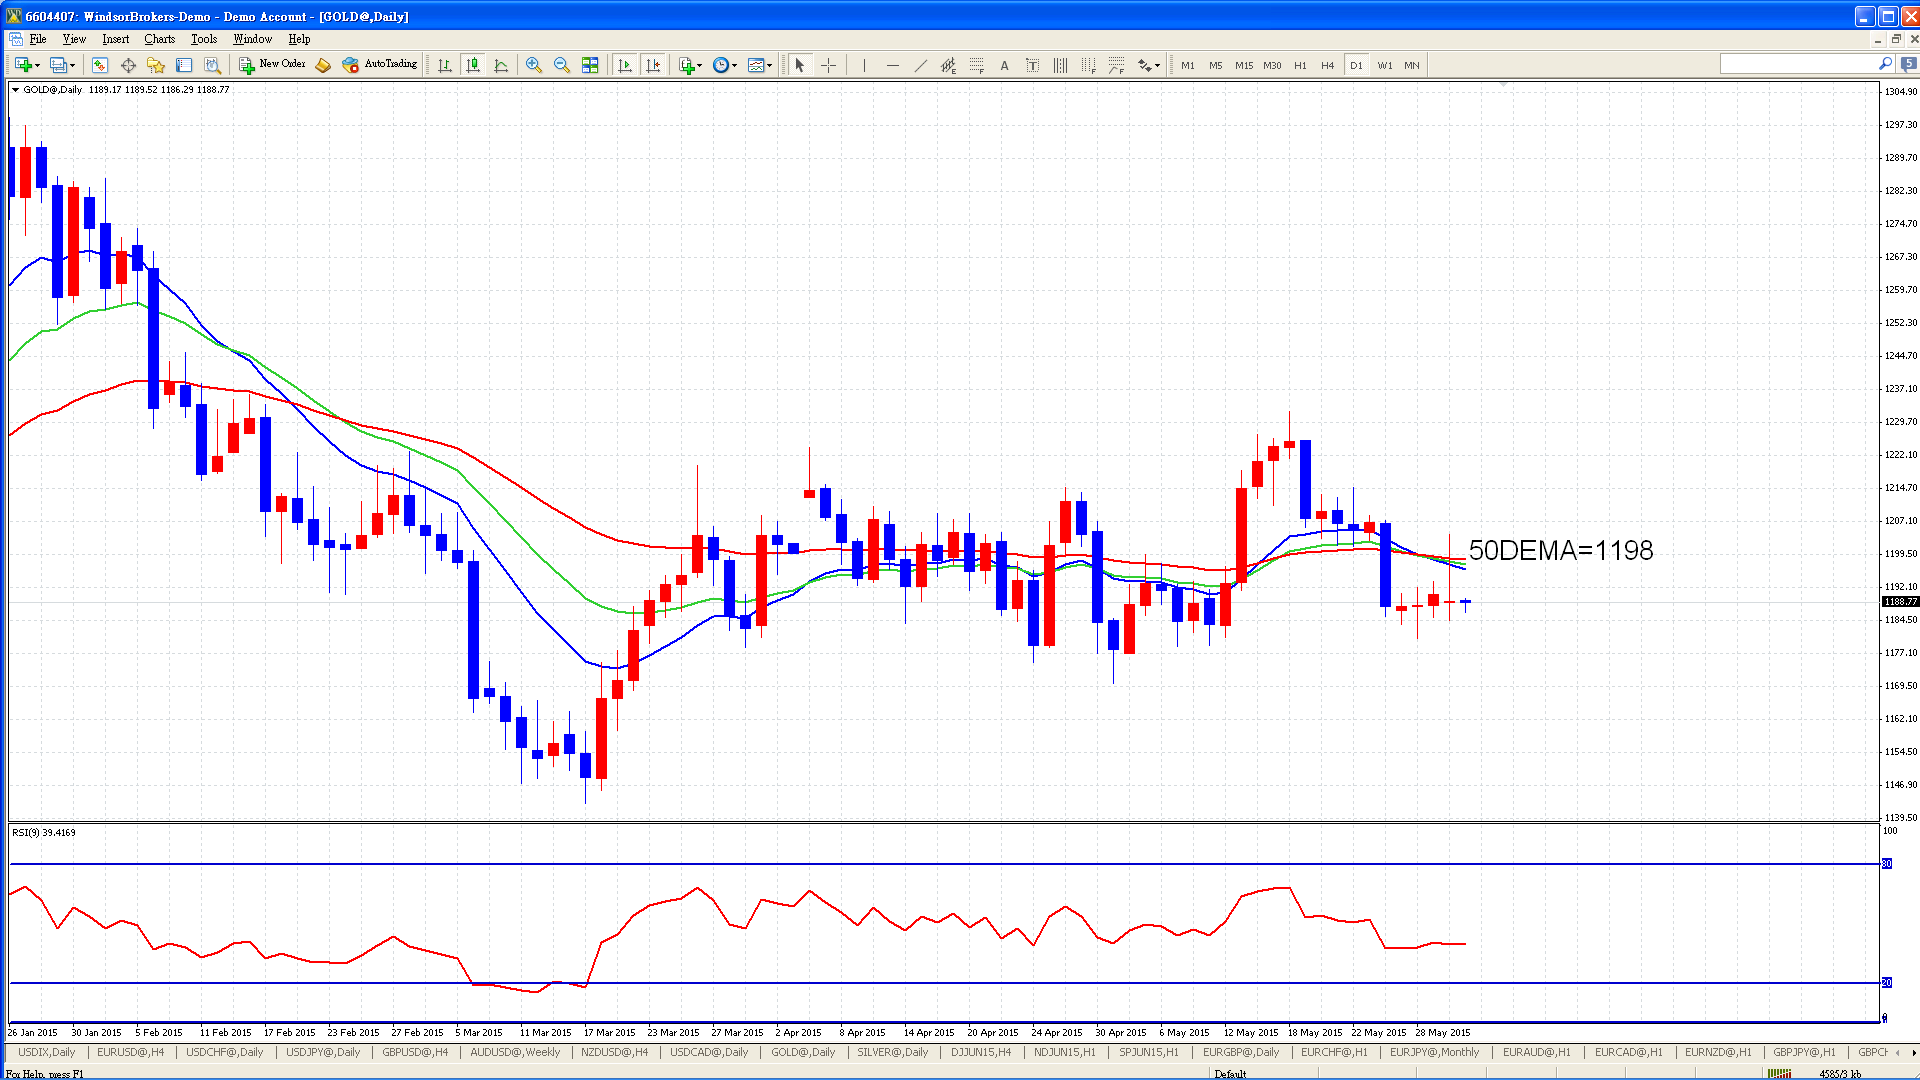Screen dimensions: 1920x1080
Task: Click the Zoom In magnifier
Action: pyautogui.click(x=534, y=65)
